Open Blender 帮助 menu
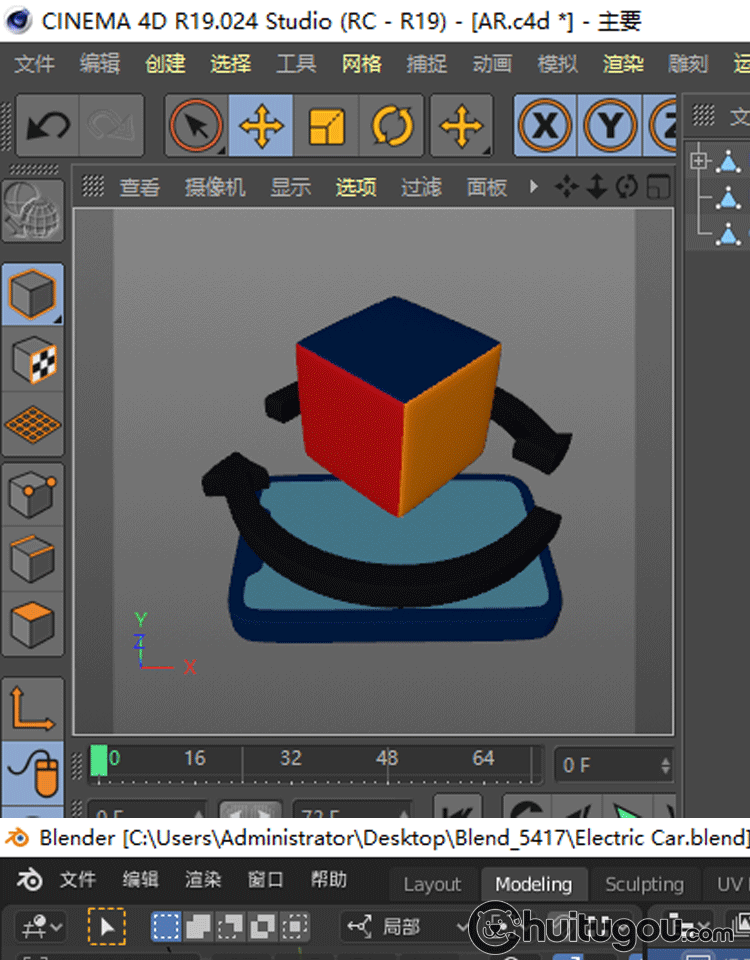Image resolution: width=750 pixels, height=960 pixels. point(329,880)
